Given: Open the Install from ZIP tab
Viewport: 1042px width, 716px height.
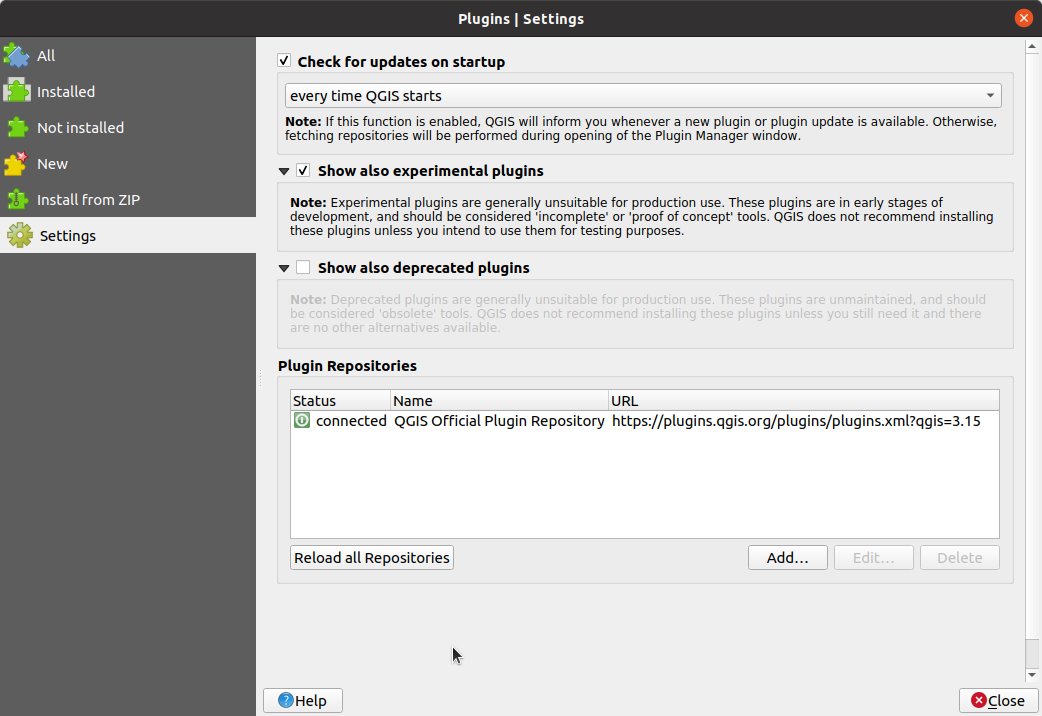Looking at the screenshot, I should (x=128, y=199).
